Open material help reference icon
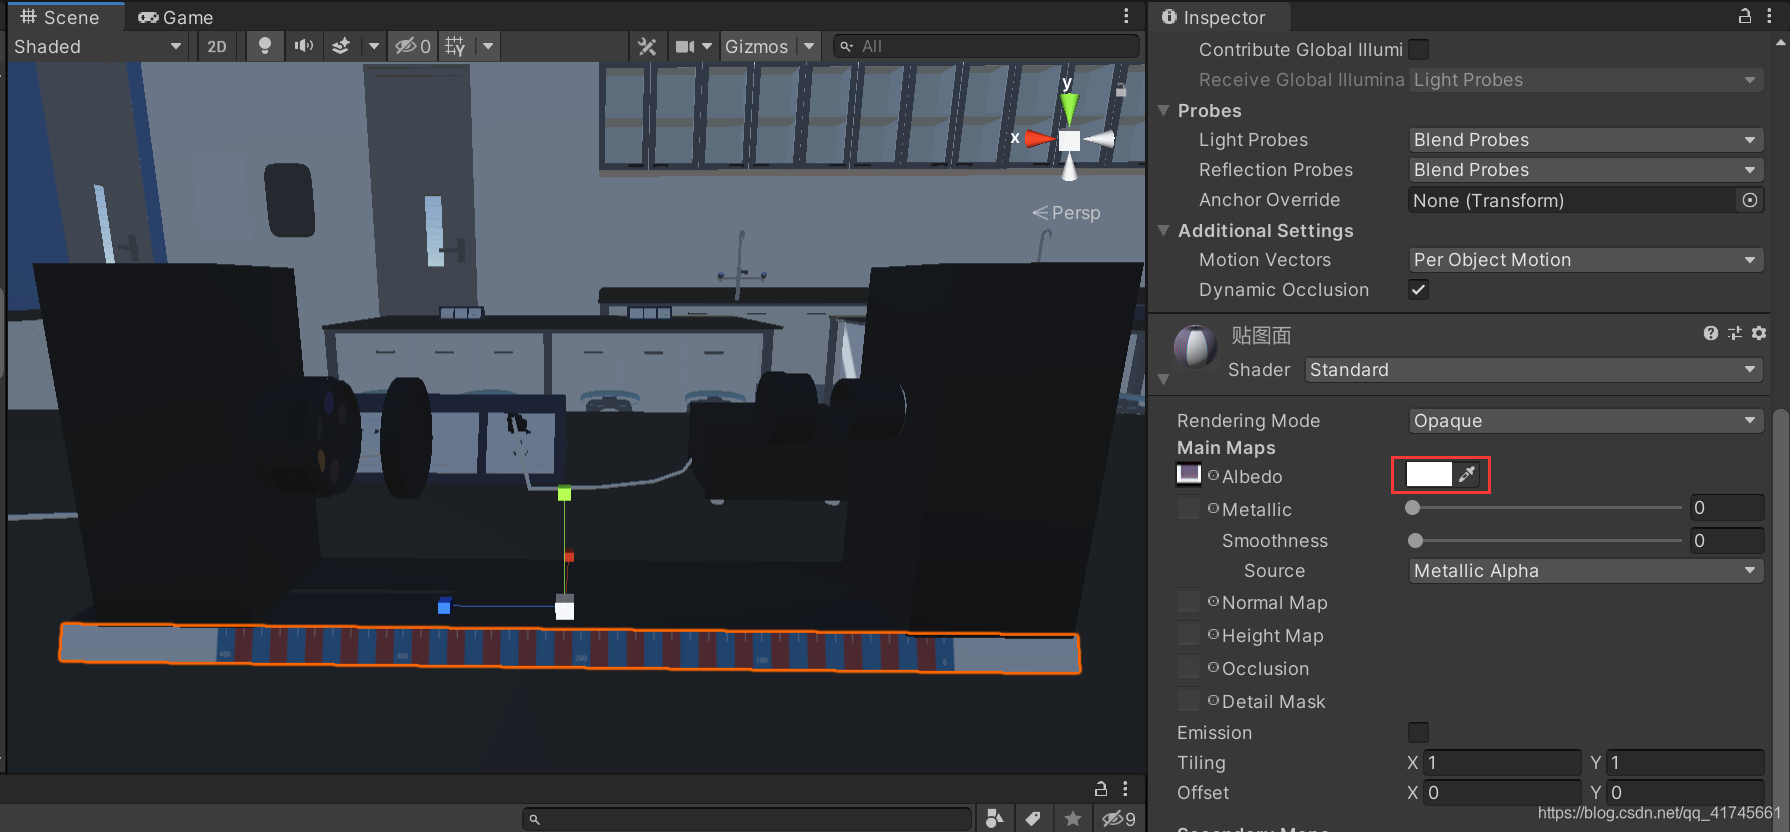This screenshot has width=1790, height=832. [x=1711, y=333]
